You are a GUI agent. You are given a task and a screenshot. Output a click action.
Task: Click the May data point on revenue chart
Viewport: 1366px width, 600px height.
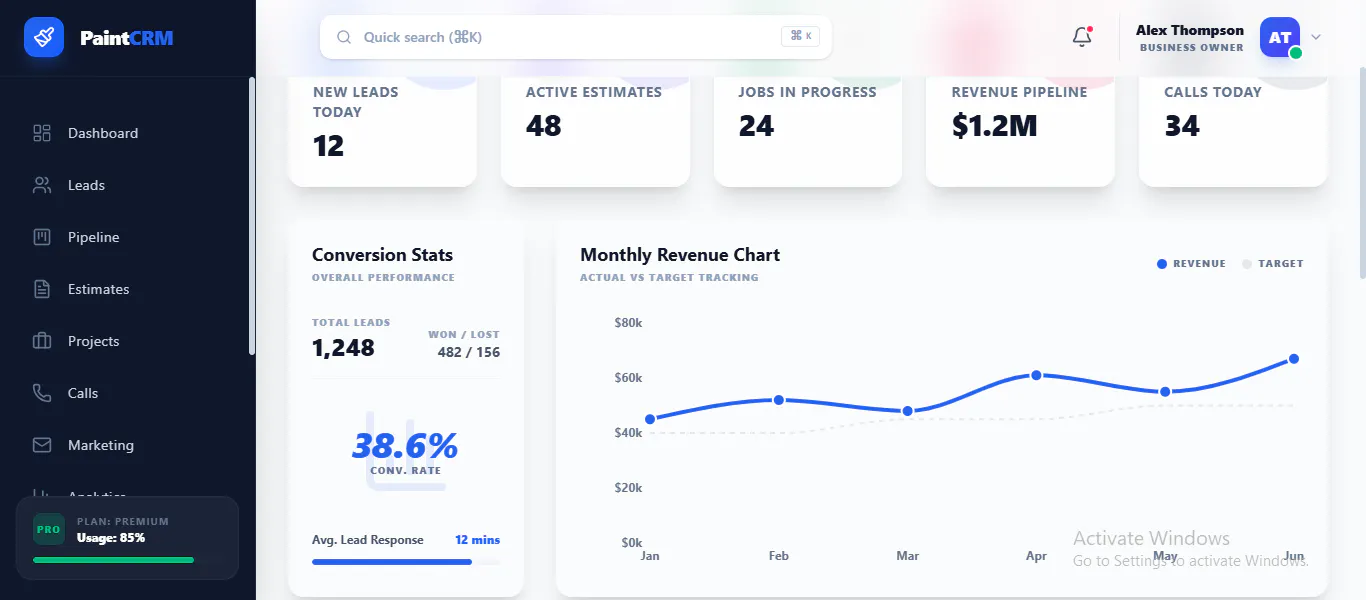point(1165,392)
